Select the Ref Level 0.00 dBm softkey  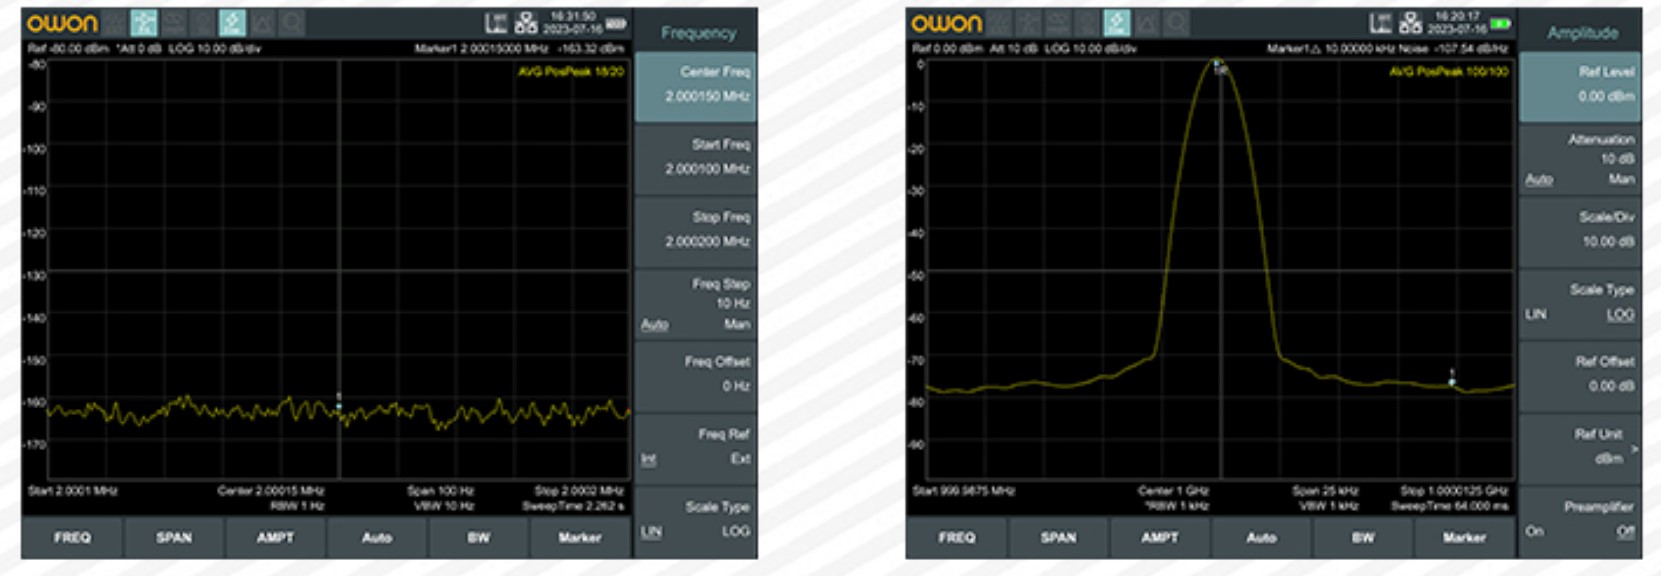pos(1580,85)
